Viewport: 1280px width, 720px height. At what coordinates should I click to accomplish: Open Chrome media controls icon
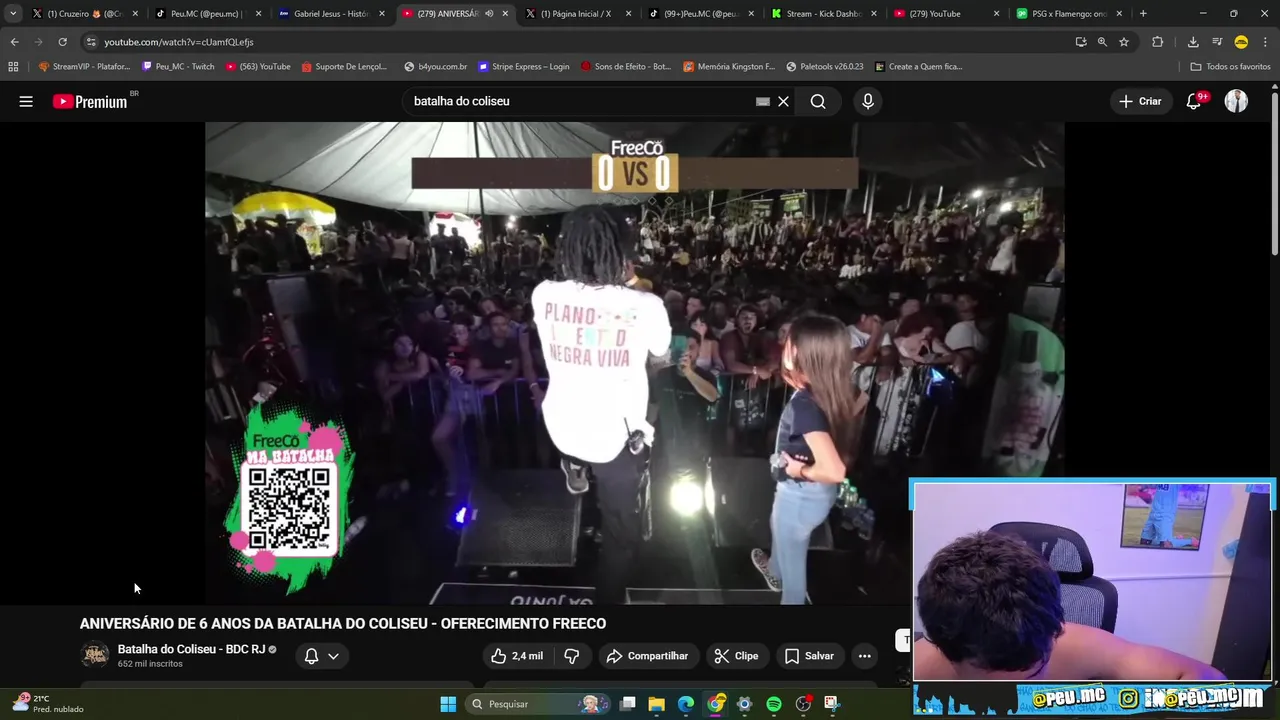click(1217, 42)
